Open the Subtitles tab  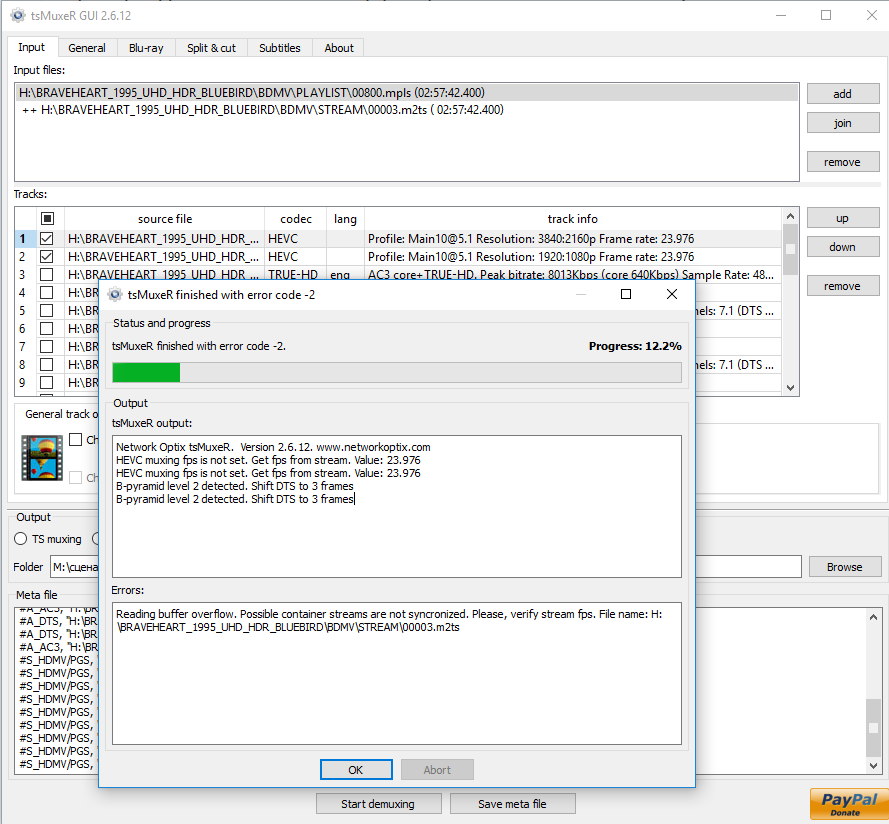point(280,48)
